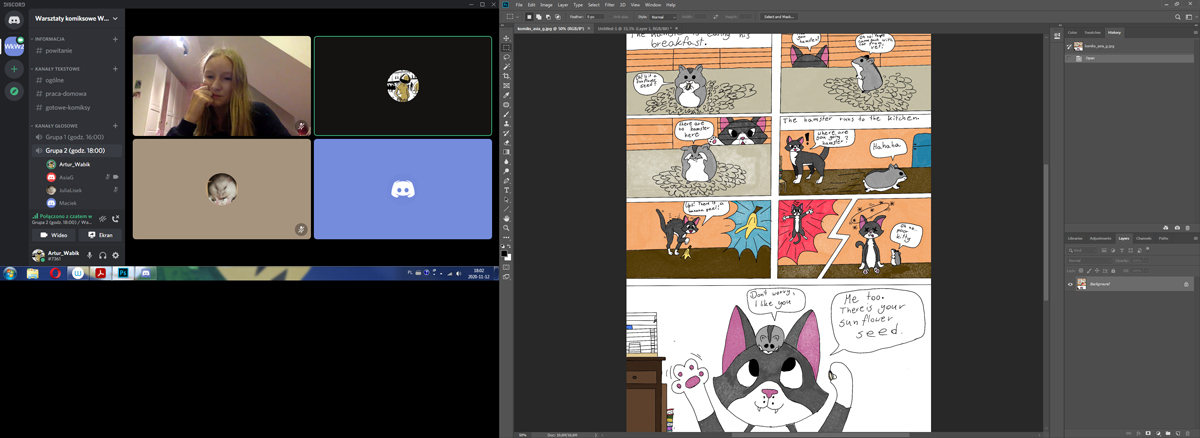Open Photoshop Filter menu
The height and width of the screenshot is (438, 1200).
coord(610,5)
